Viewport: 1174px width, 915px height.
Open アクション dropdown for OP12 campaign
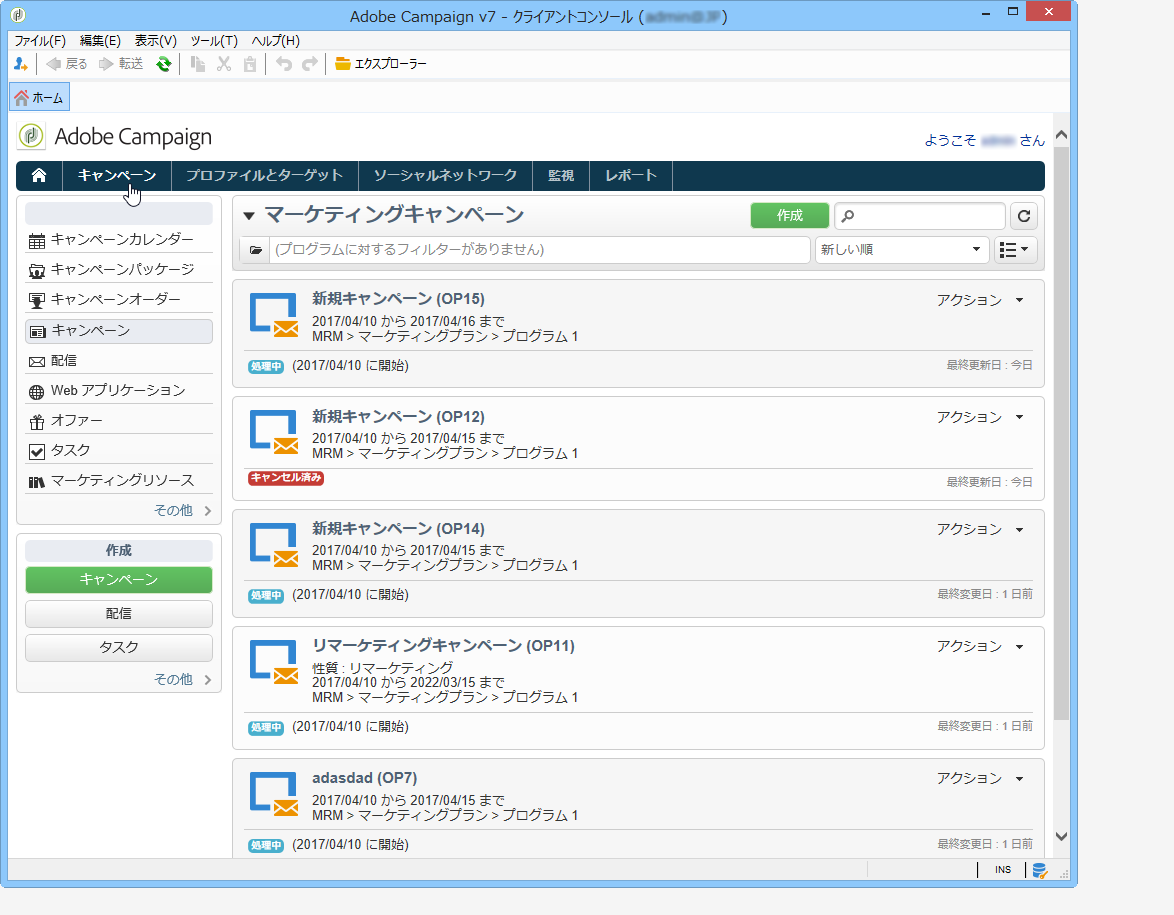[x=980, y=417]
